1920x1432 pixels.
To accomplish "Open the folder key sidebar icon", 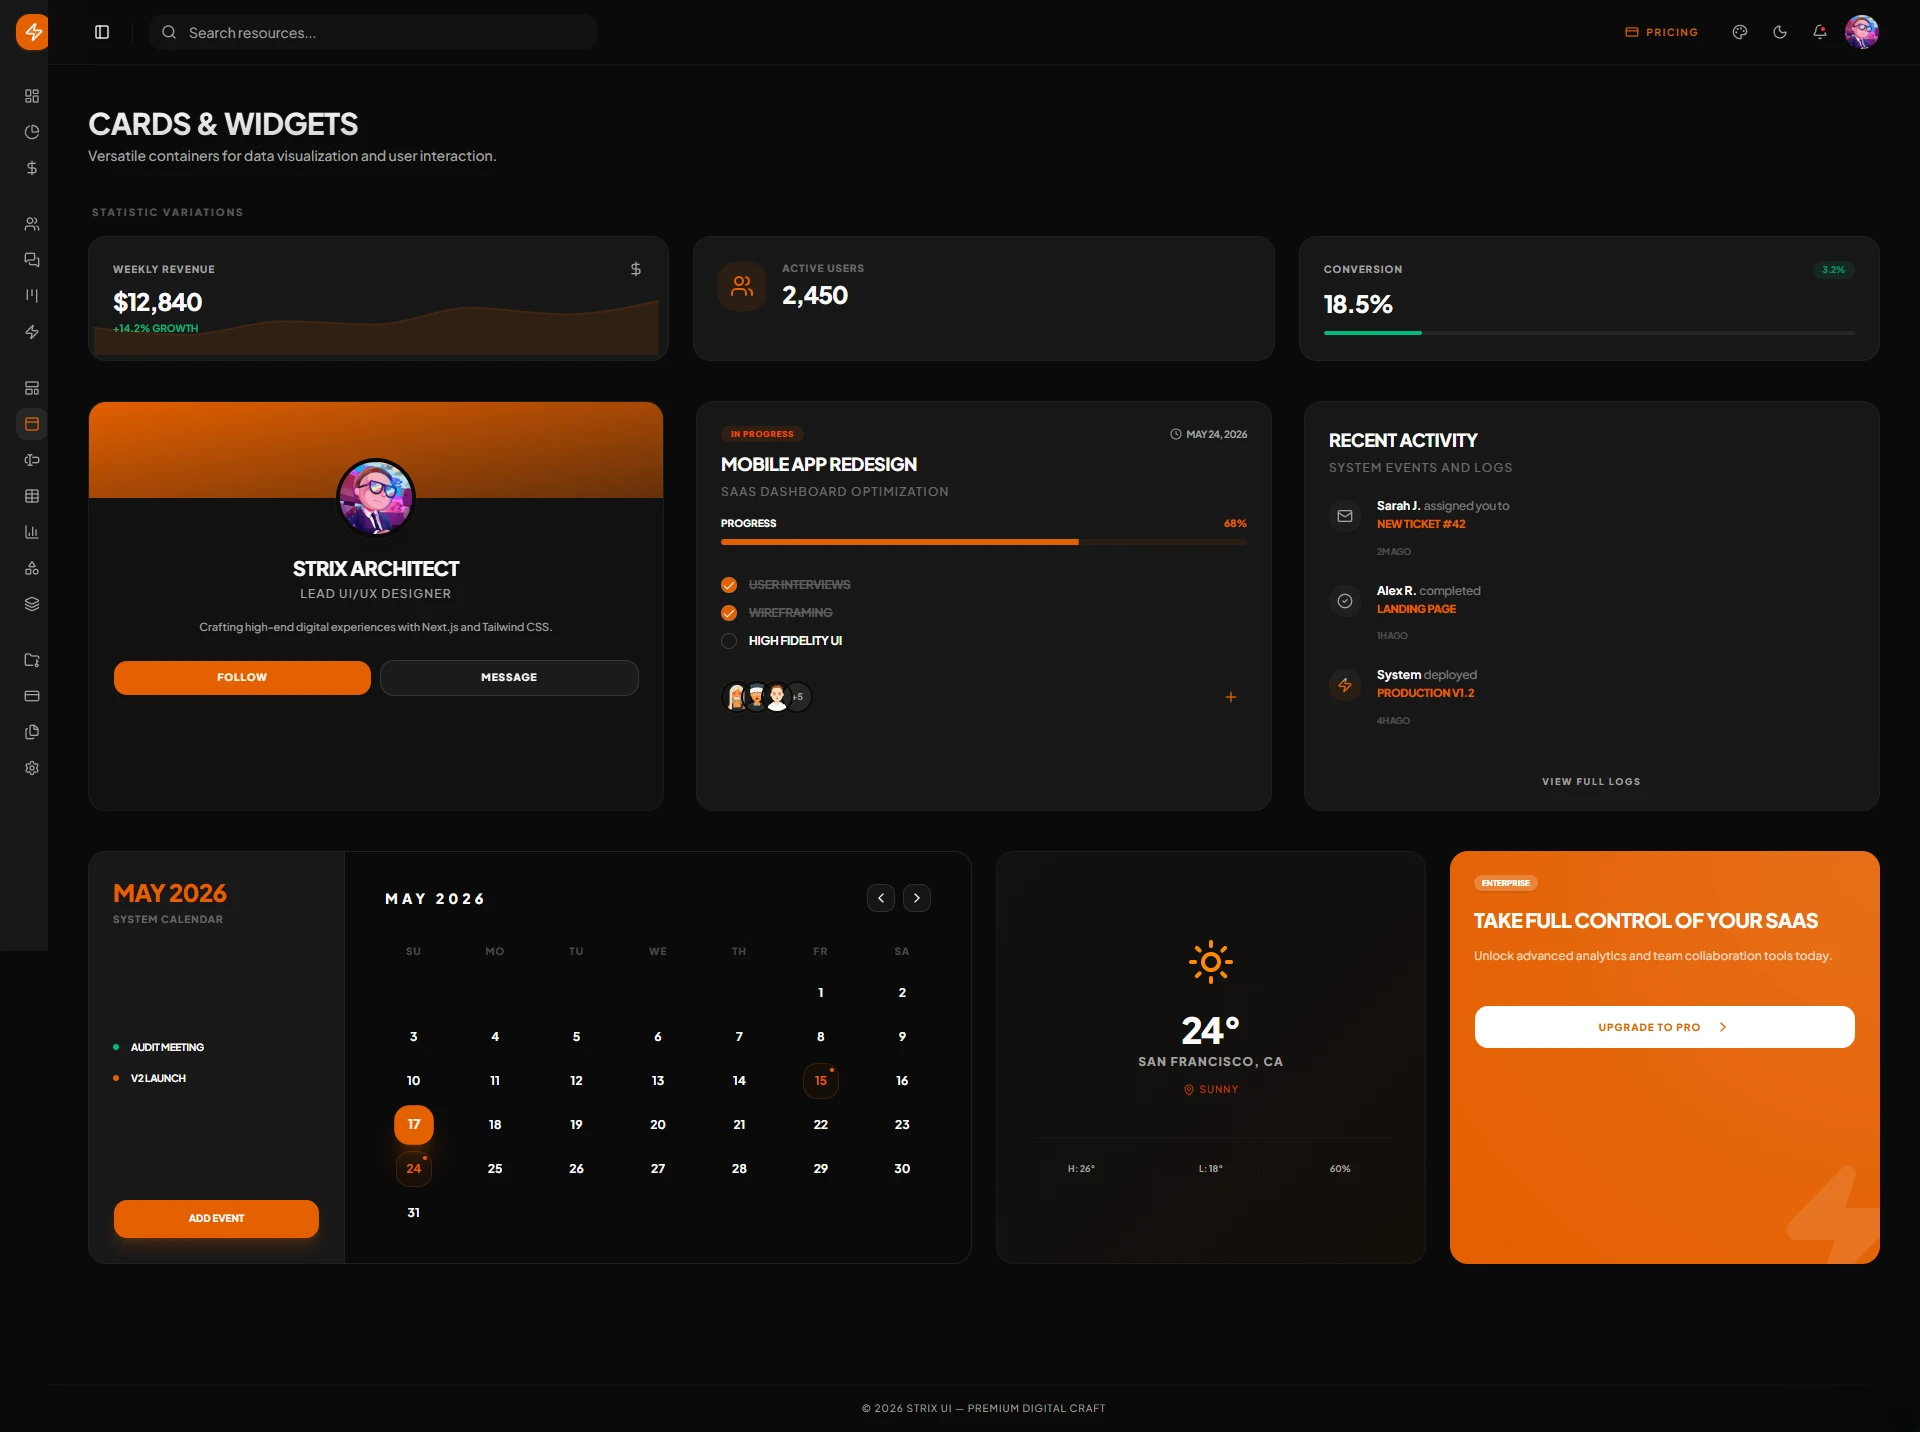I will pyautogui.click(x=32, y=660).
